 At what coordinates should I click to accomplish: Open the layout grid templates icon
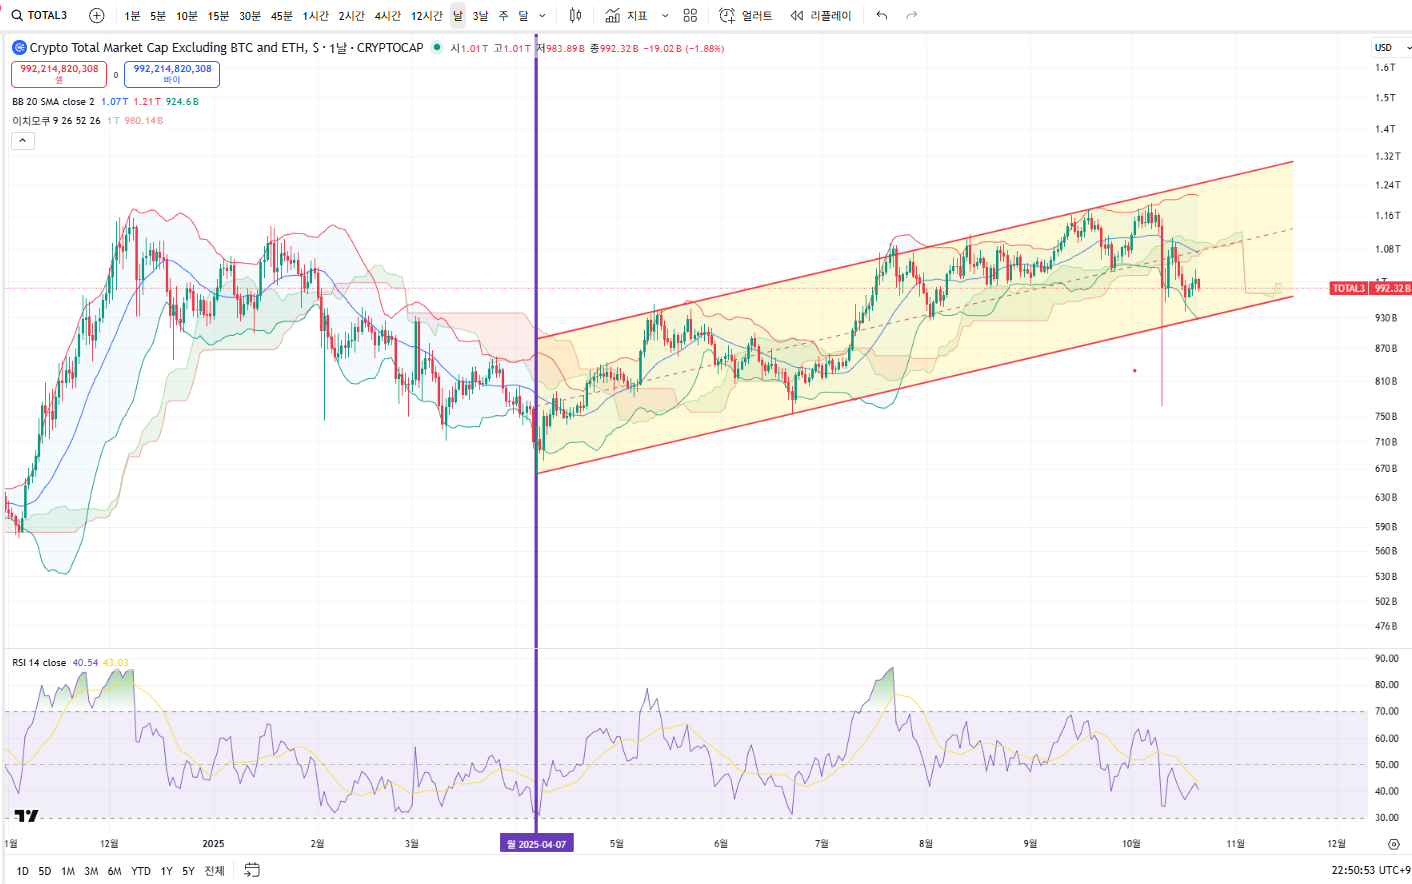[x=690, y=15]
